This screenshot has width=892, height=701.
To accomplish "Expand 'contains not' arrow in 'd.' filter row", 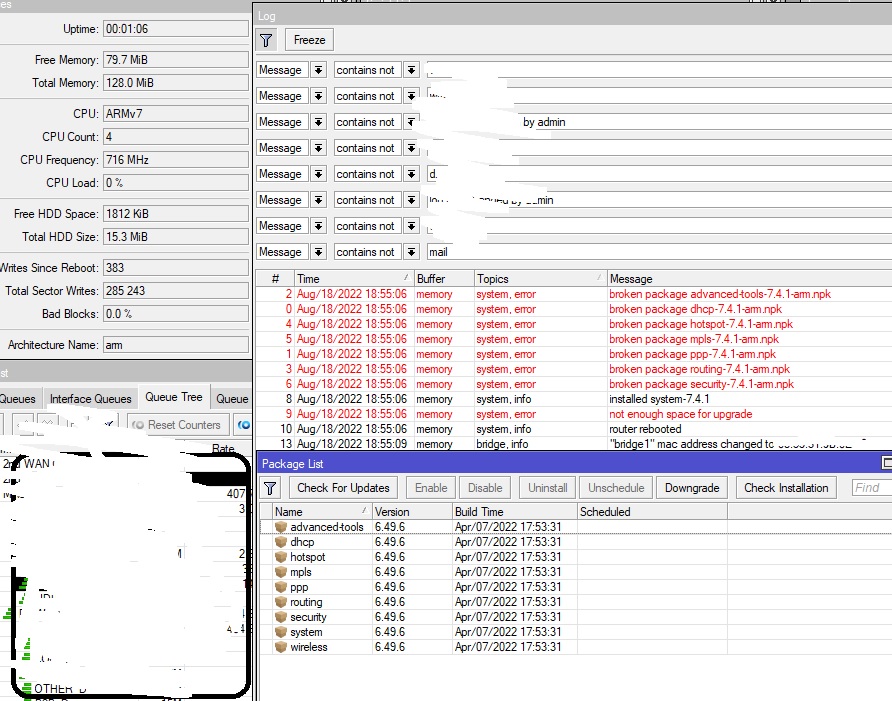I will (411, 174).
